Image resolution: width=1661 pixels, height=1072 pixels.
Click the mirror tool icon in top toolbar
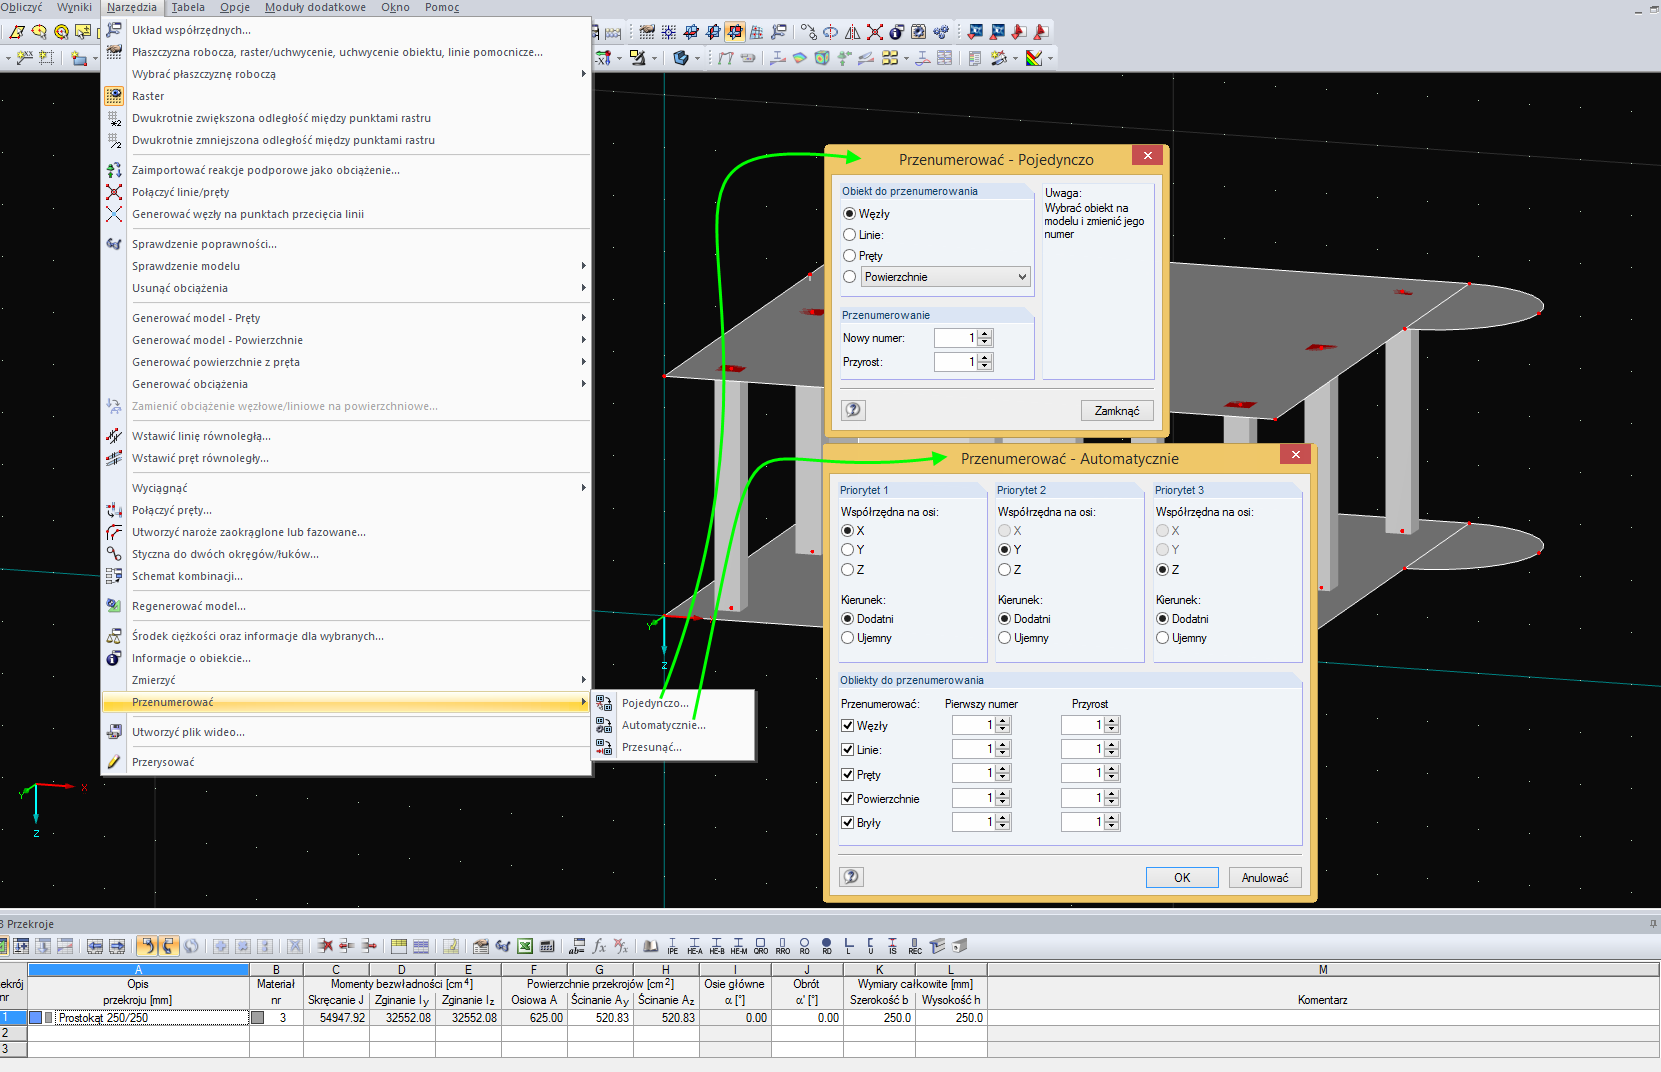853,32
